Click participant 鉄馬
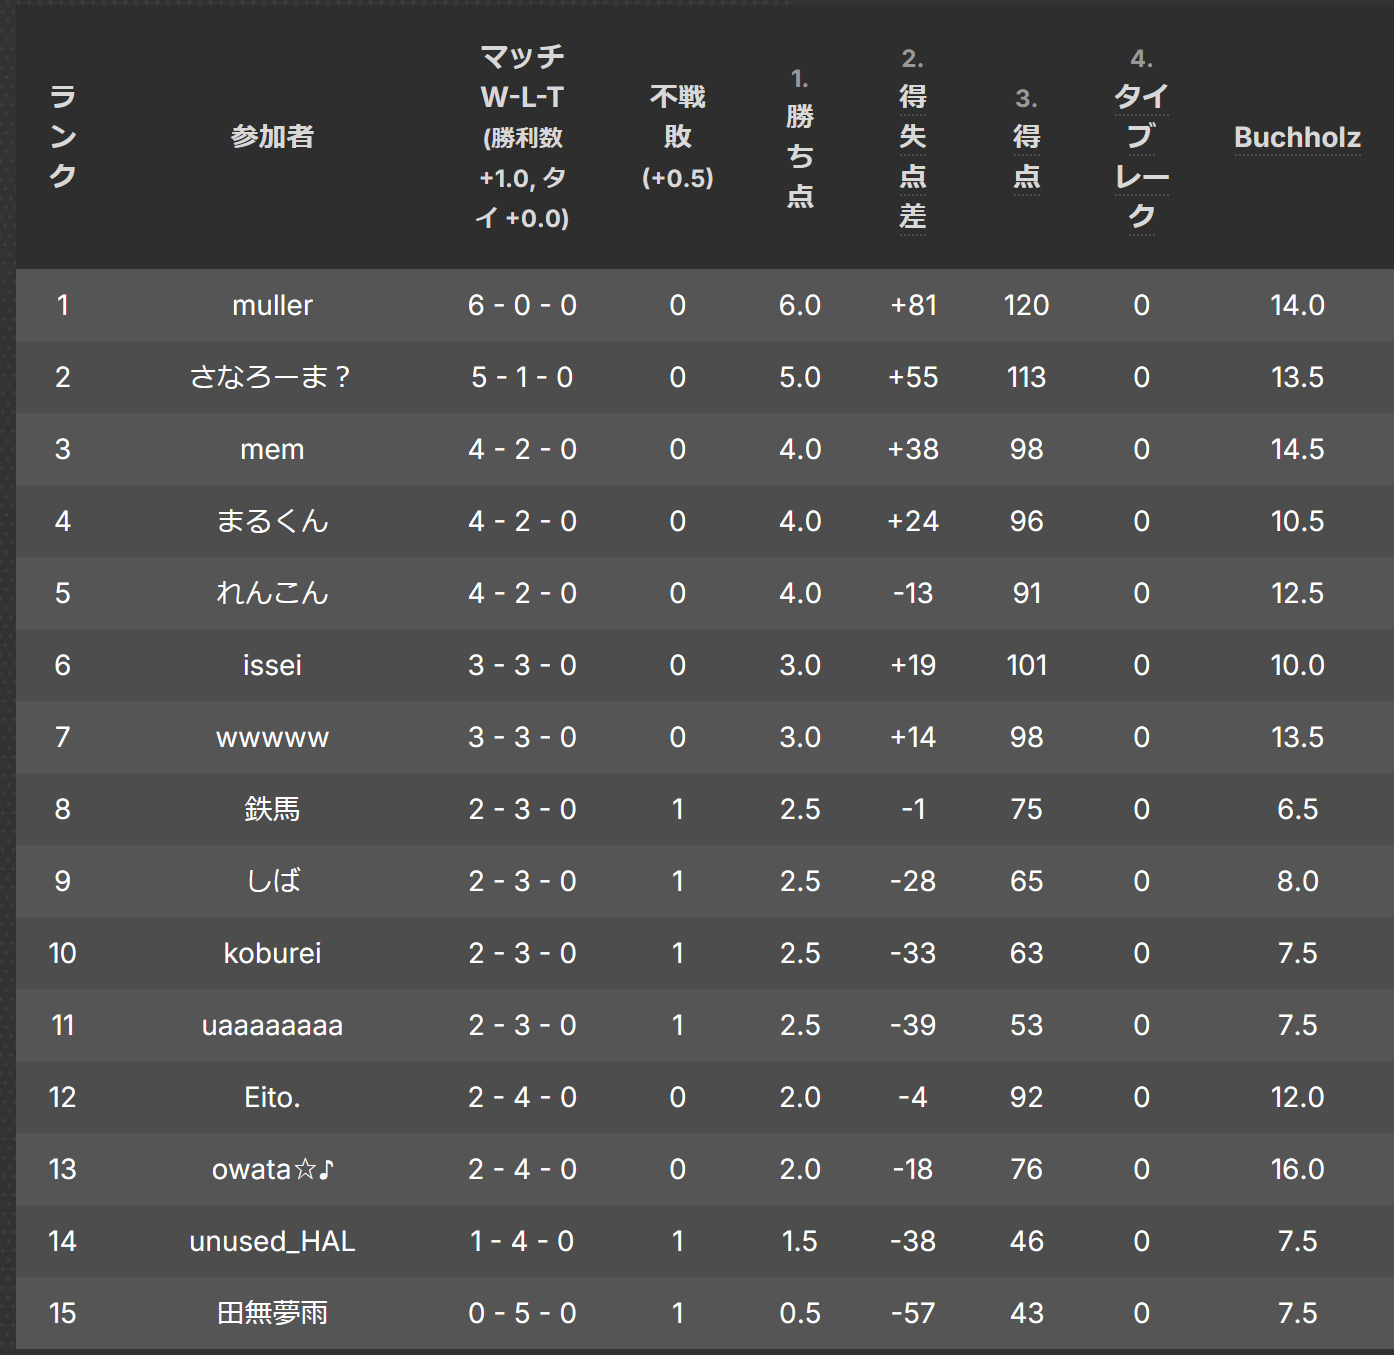This screenshot has height=1355, width=1394. [x=272, y=809]
